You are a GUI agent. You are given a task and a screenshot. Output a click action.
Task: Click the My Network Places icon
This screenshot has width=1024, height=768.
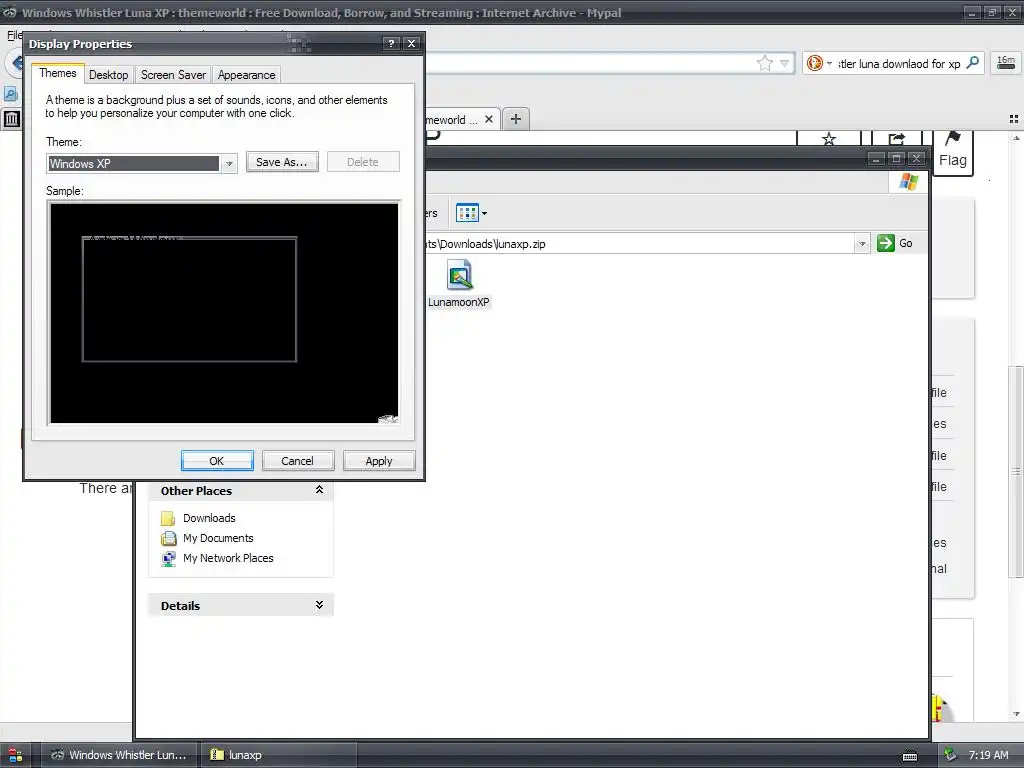coord(168,559)
